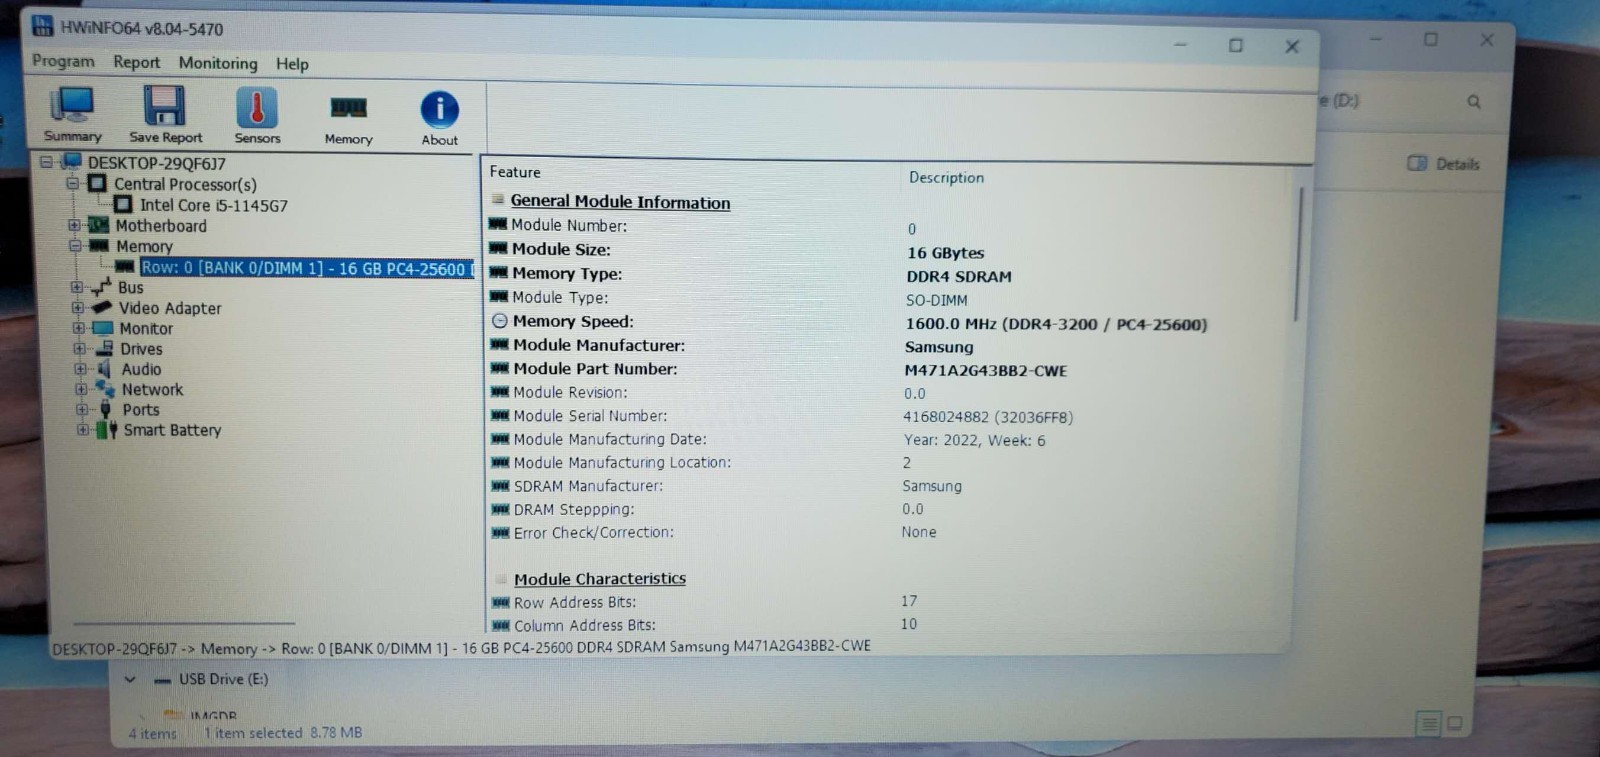
Task: Click the Audio speaker icon in tree
Action: point(104,369)
